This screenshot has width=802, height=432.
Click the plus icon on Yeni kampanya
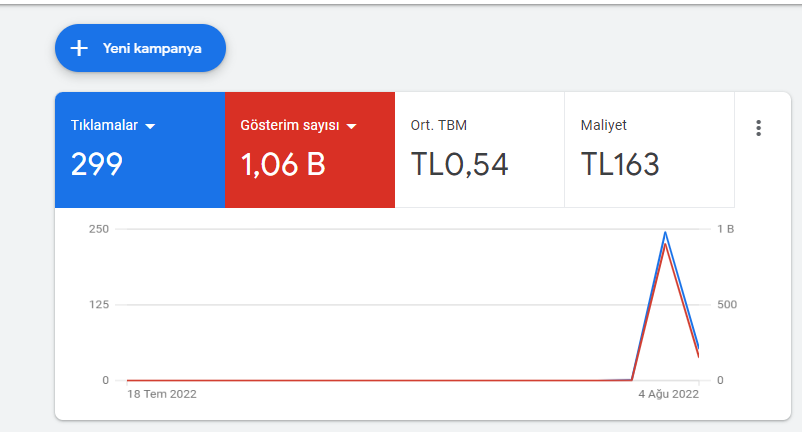click(79, 48)
